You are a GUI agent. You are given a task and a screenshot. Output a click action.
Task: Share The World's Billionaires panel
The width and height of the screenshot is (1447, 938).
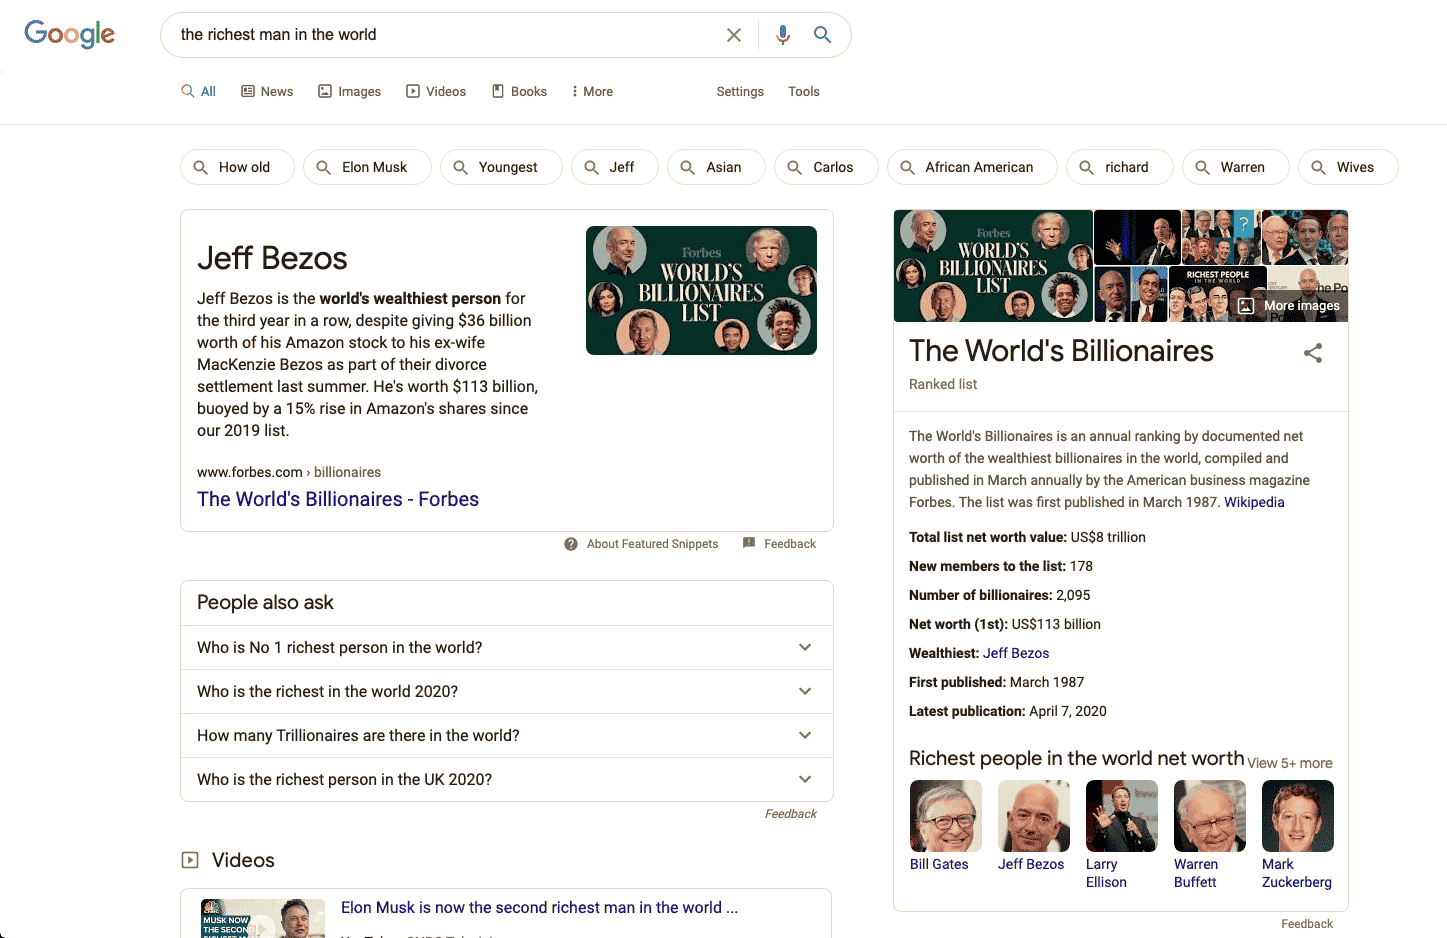click(1312, 353)
